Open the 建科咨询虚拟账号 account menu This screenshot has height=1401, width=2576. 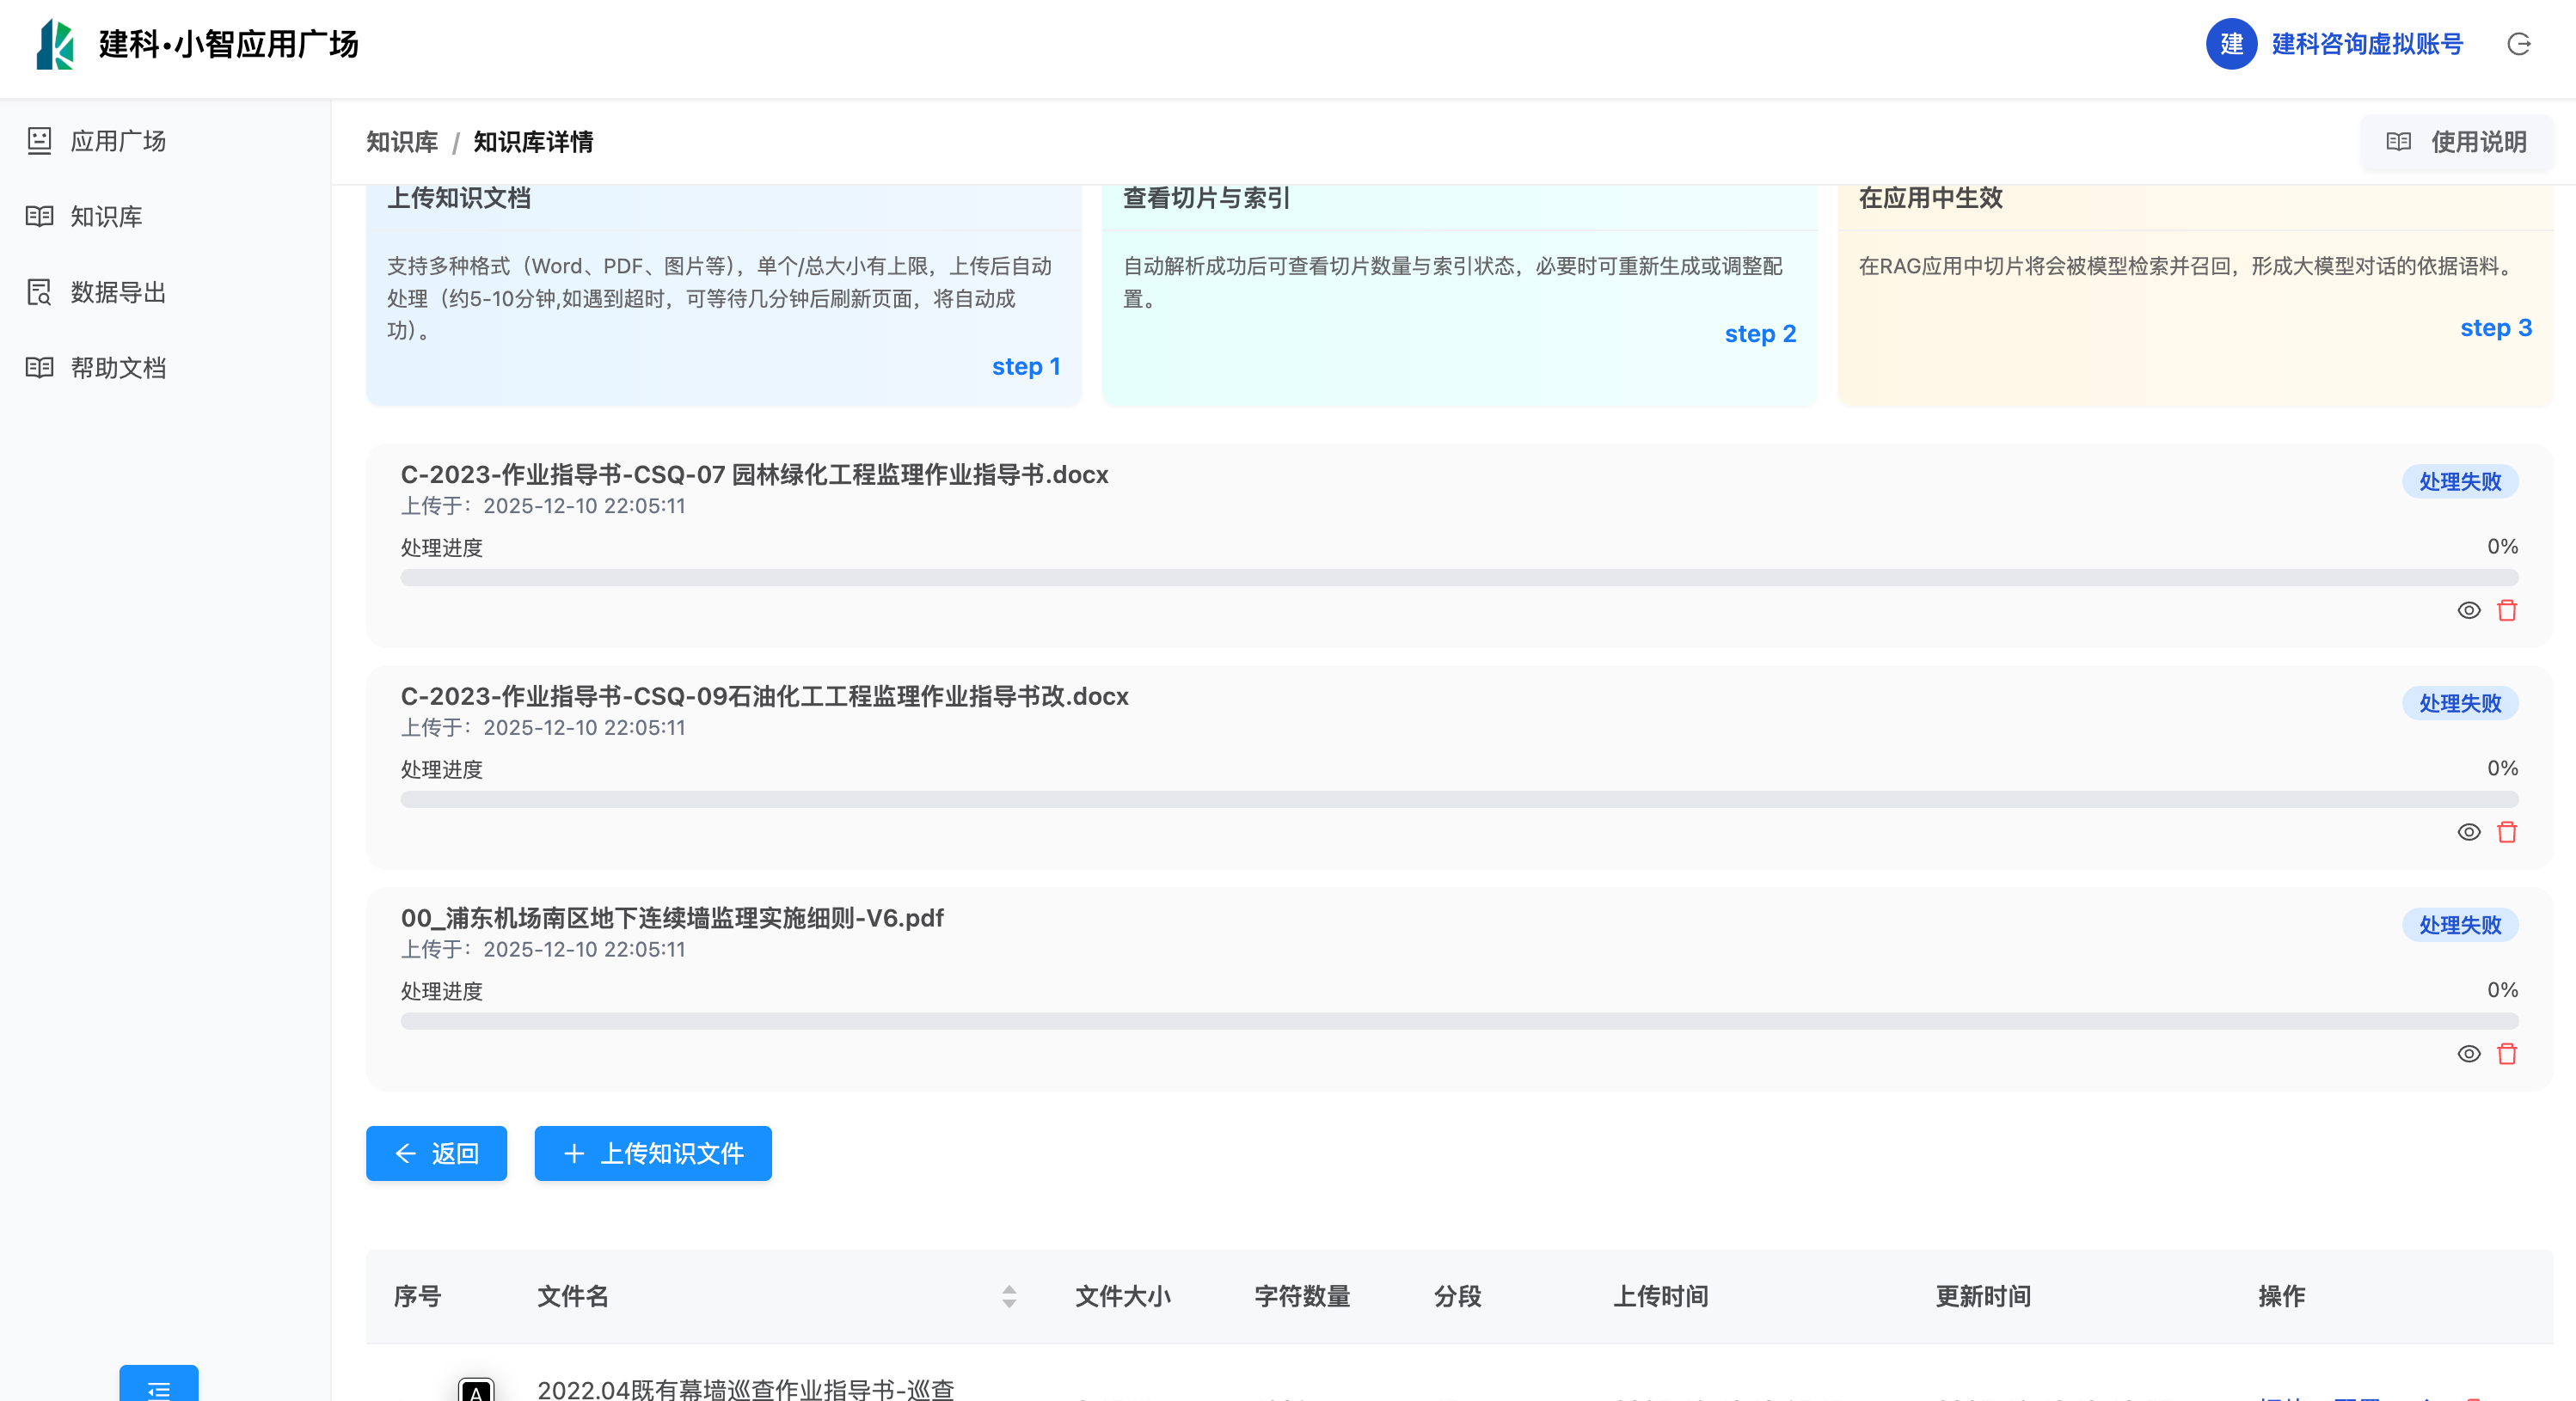[x=2366, y=44]
